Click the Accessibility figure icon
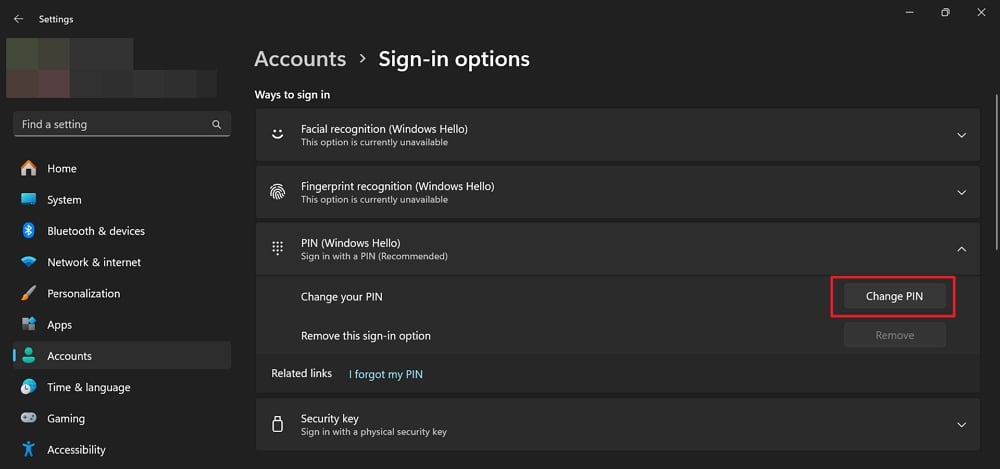The width and height of the screenshot is (1000, 469). (29, 450)
